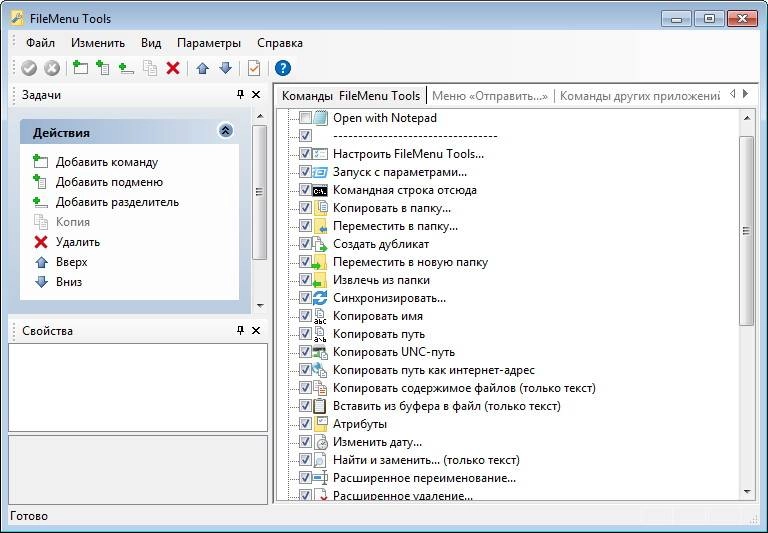Click the icon beside Копировать в папку...
The width and height of the screenshot is (768, 533).
point(320,208)
